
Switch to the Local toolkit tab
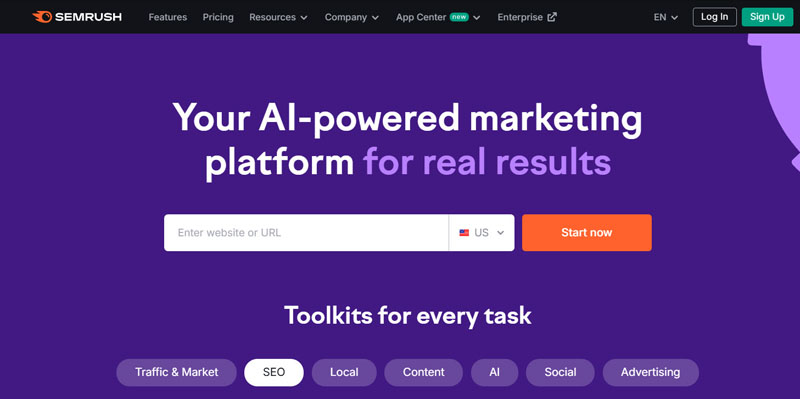tap(344, 372)
